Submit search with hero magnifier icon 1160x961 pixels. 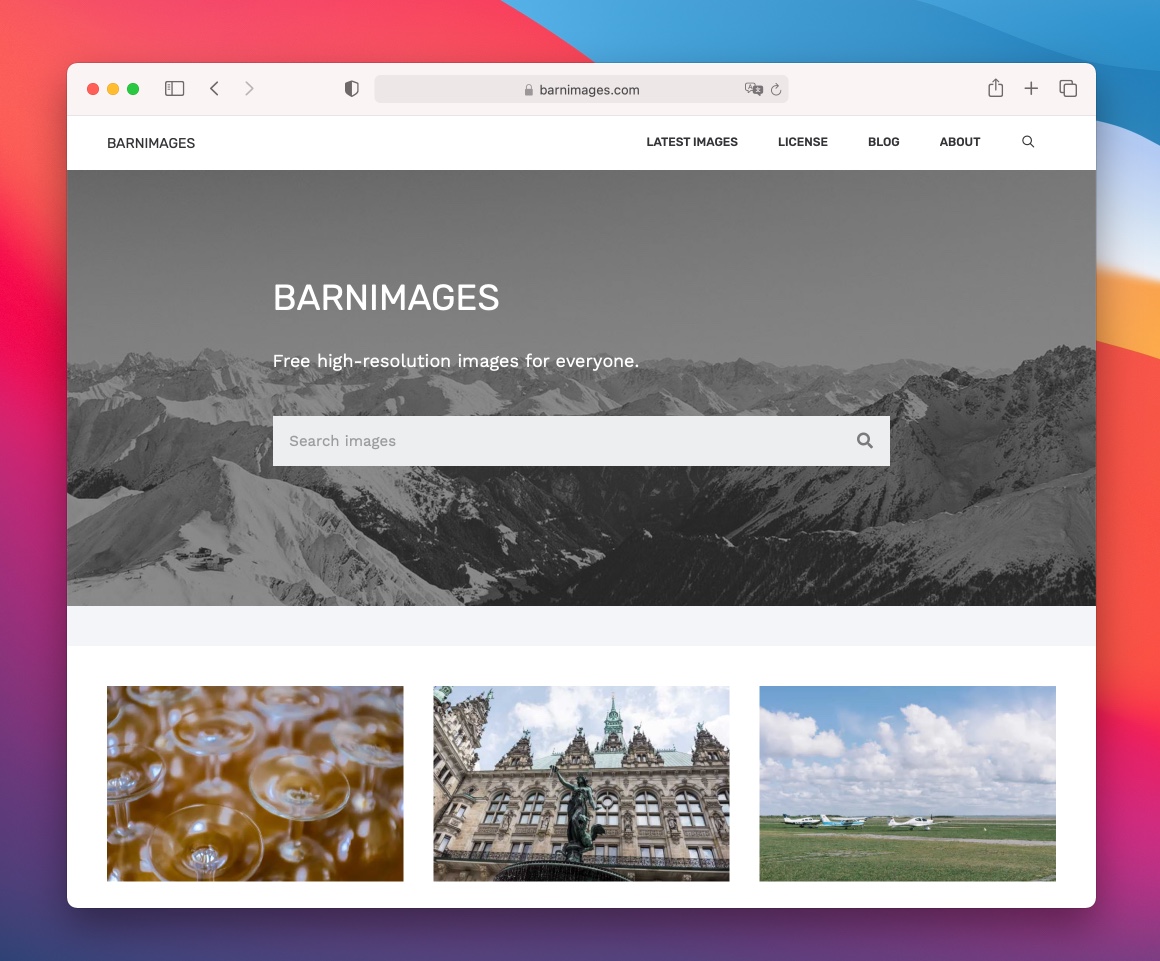tap(865, 441)
